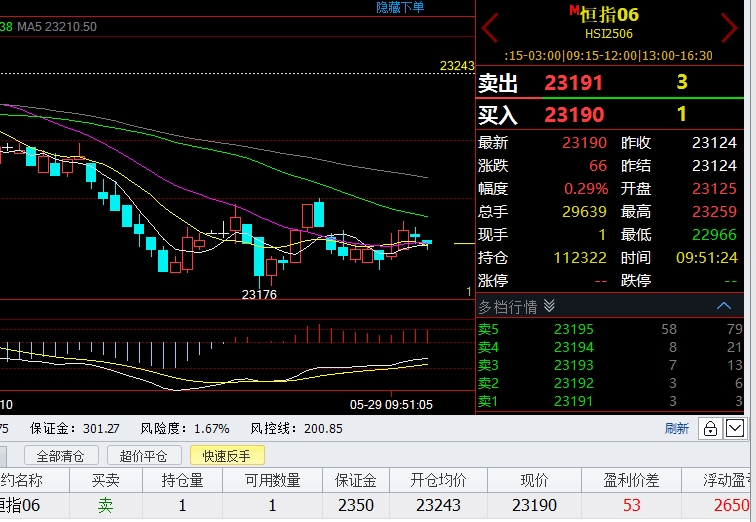The image size is (756, 522).
Task: Click the 盈利价差 column header
Action: tap(631, 480)
